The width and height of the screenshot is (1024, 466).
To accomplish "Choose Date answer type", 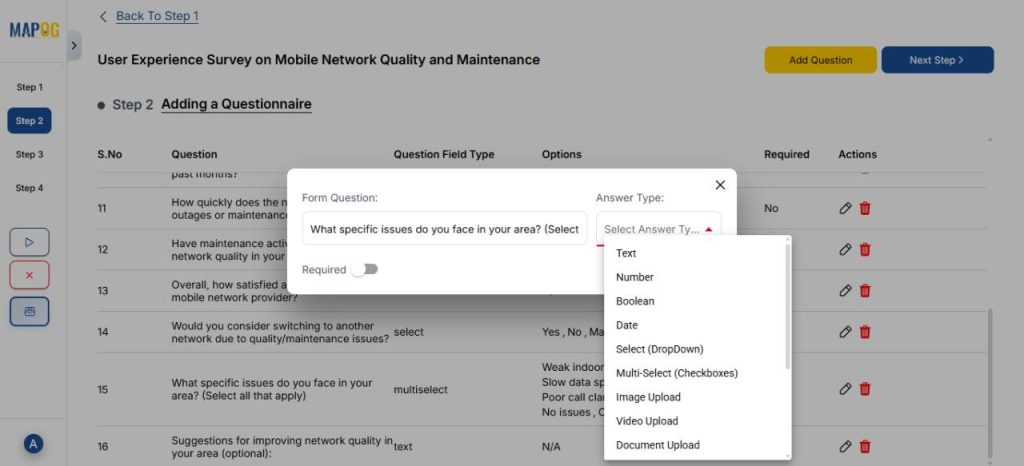I will click(x=696, y=325).
